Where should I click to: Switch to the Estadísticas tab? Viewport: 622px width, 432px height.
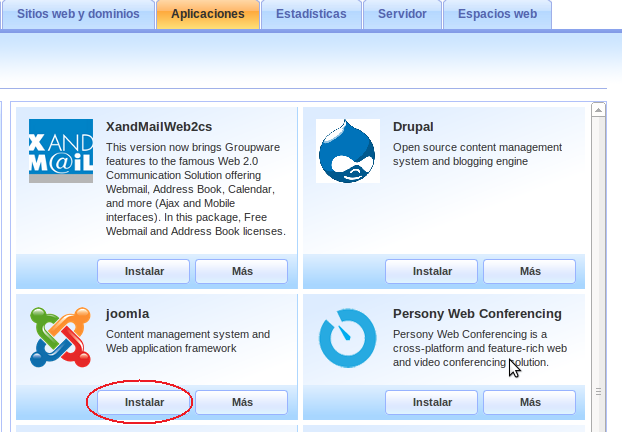click(311, 14)
